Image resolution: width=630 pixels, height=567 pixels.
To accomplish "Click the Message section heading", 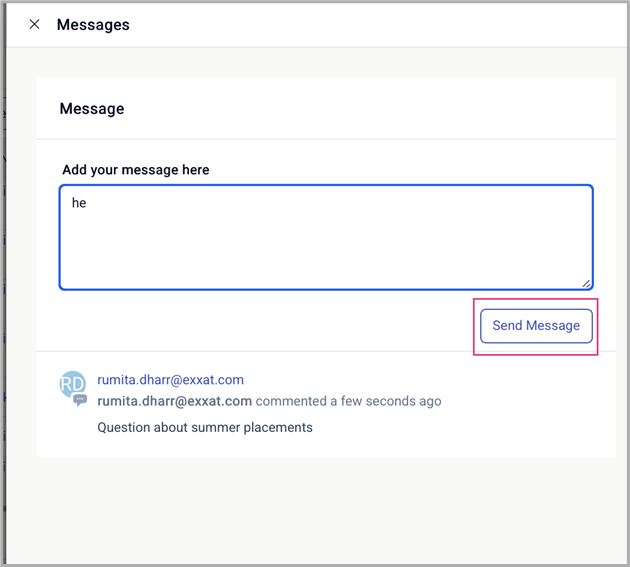I will point(92,108).
